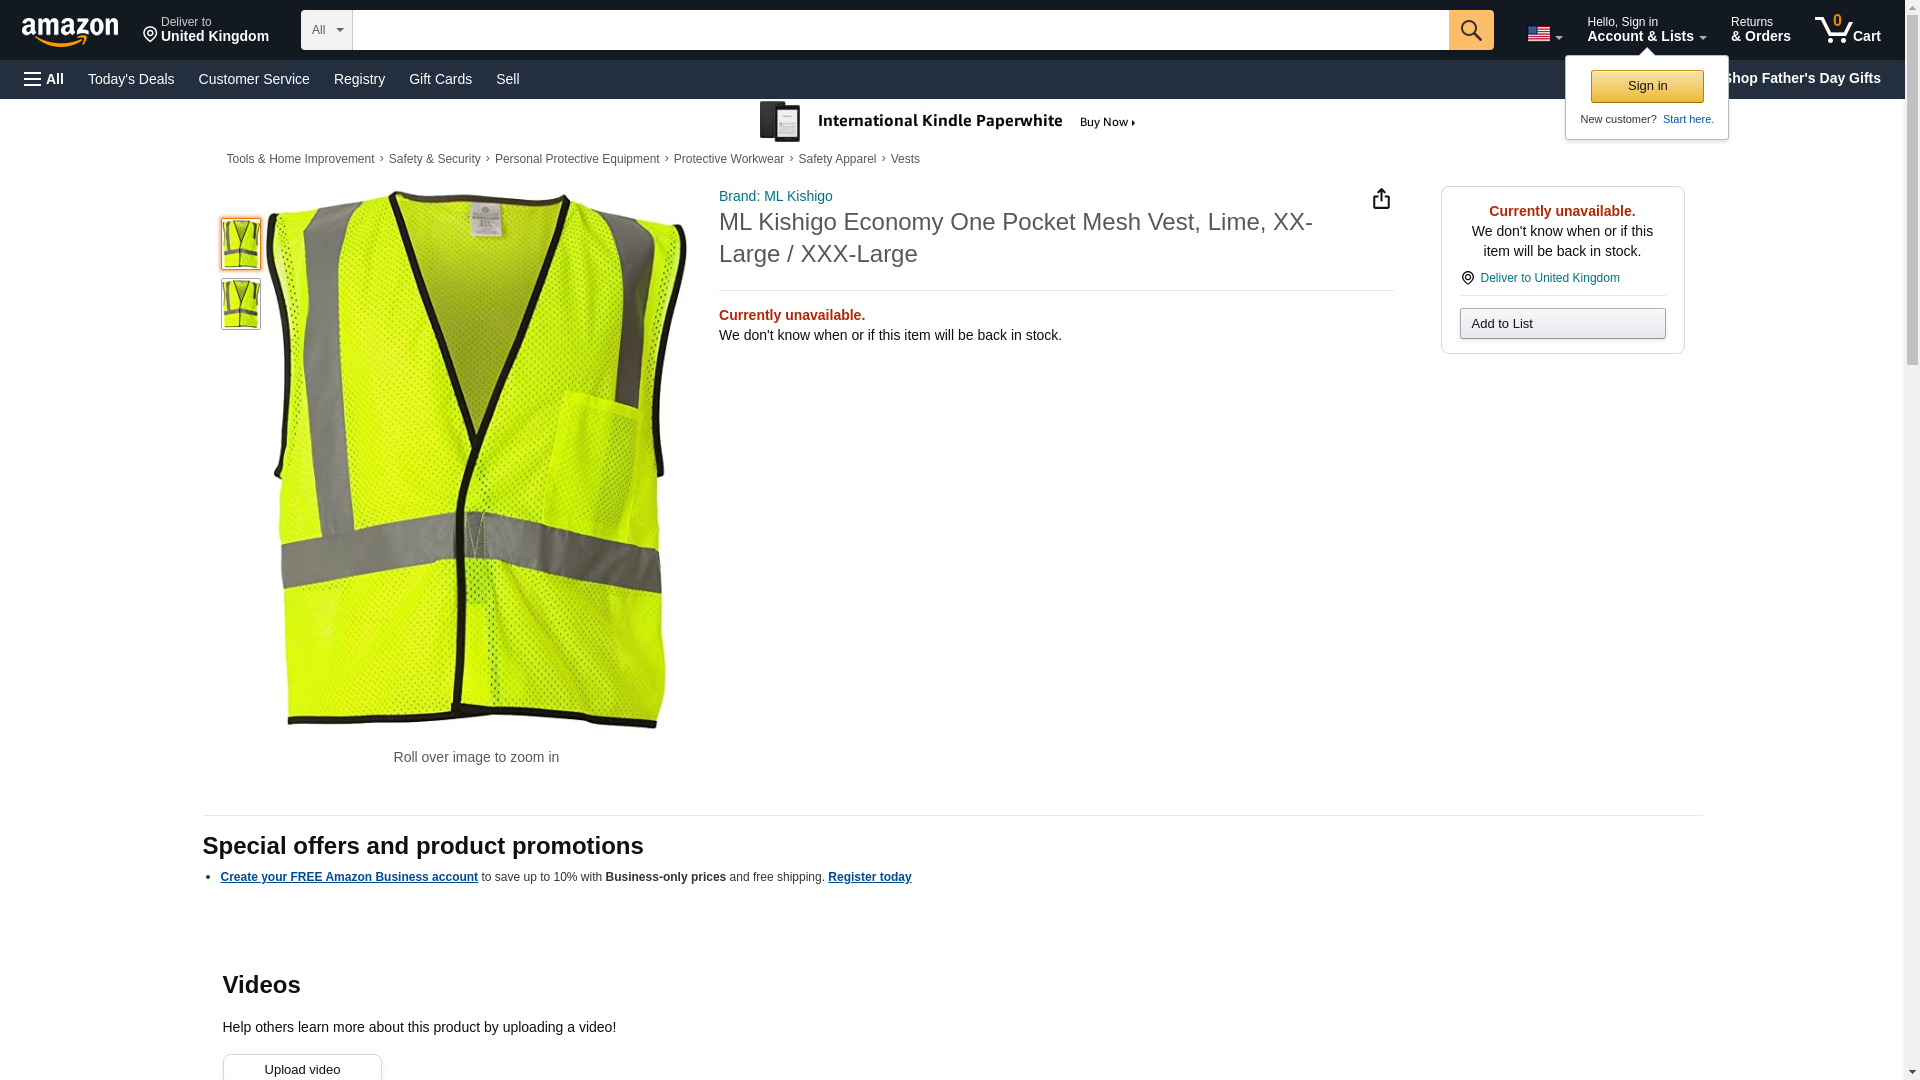
Task: Go to Customer Service nav item
Action: (x=254, y=79)
